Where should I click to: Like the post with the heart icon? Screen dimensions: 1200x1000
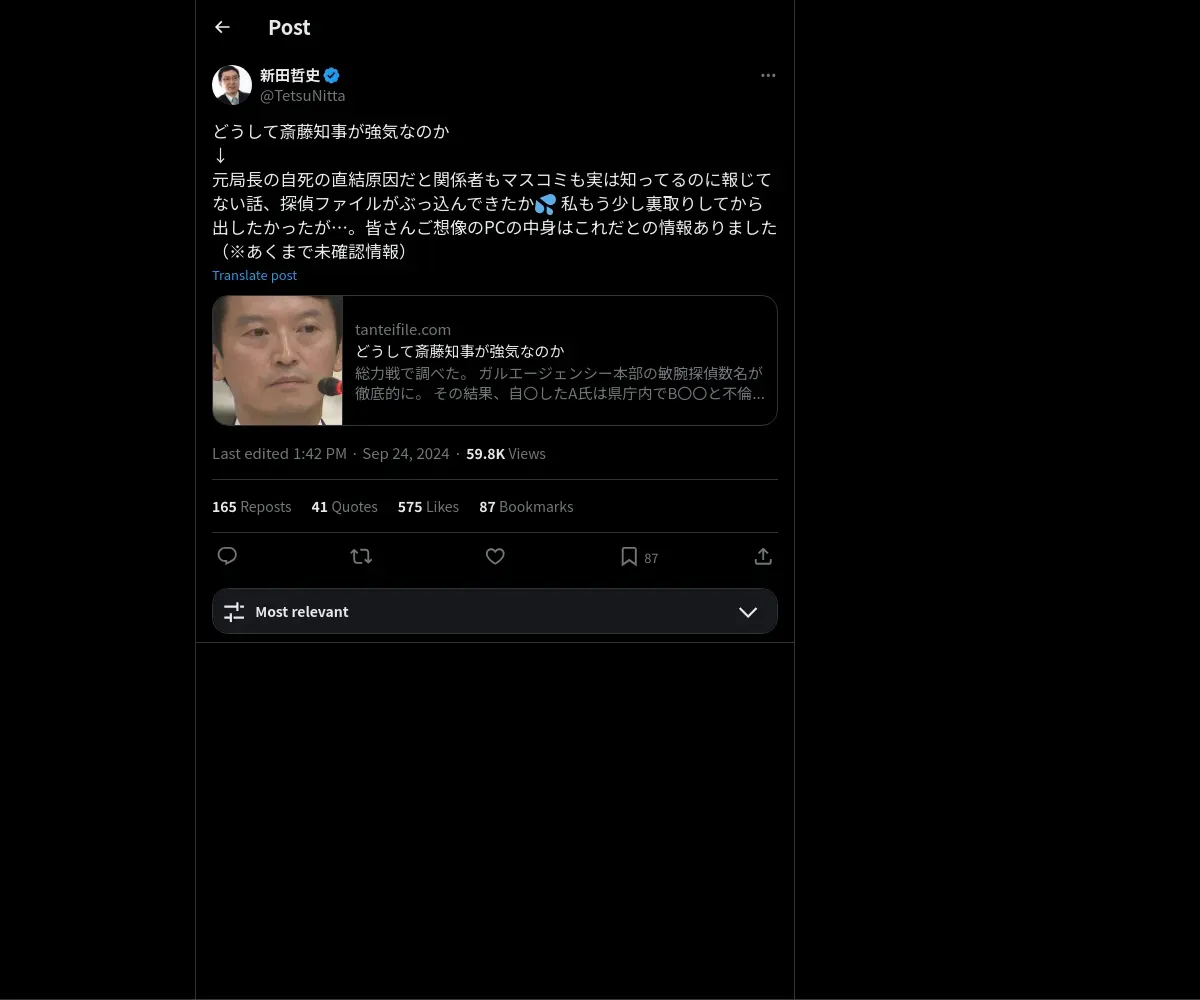[x=495, y=556]
